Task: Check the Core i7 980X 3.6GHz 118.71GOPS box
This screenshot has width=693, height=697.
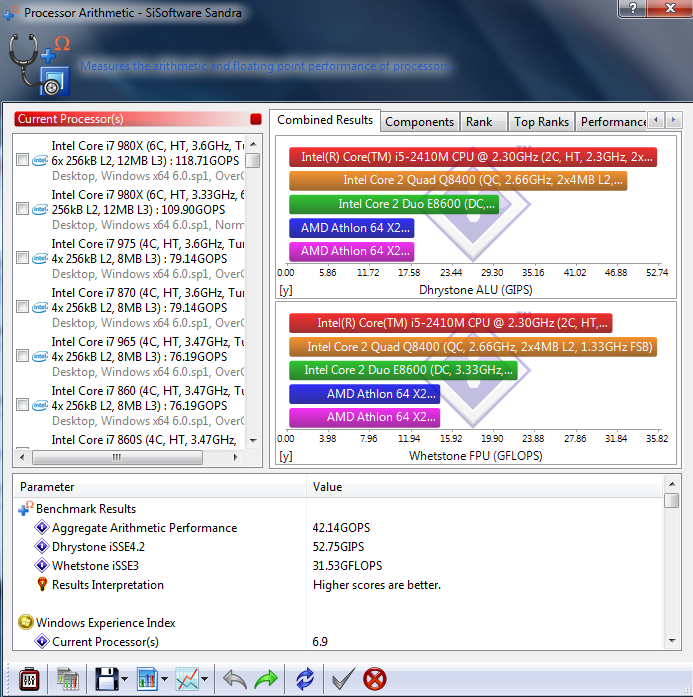Action: point(22,160)
